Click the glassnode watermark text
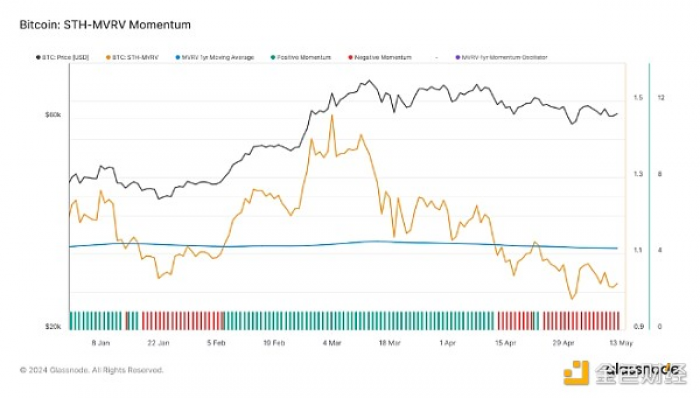The image size is (700, 398). coord(642,370)
